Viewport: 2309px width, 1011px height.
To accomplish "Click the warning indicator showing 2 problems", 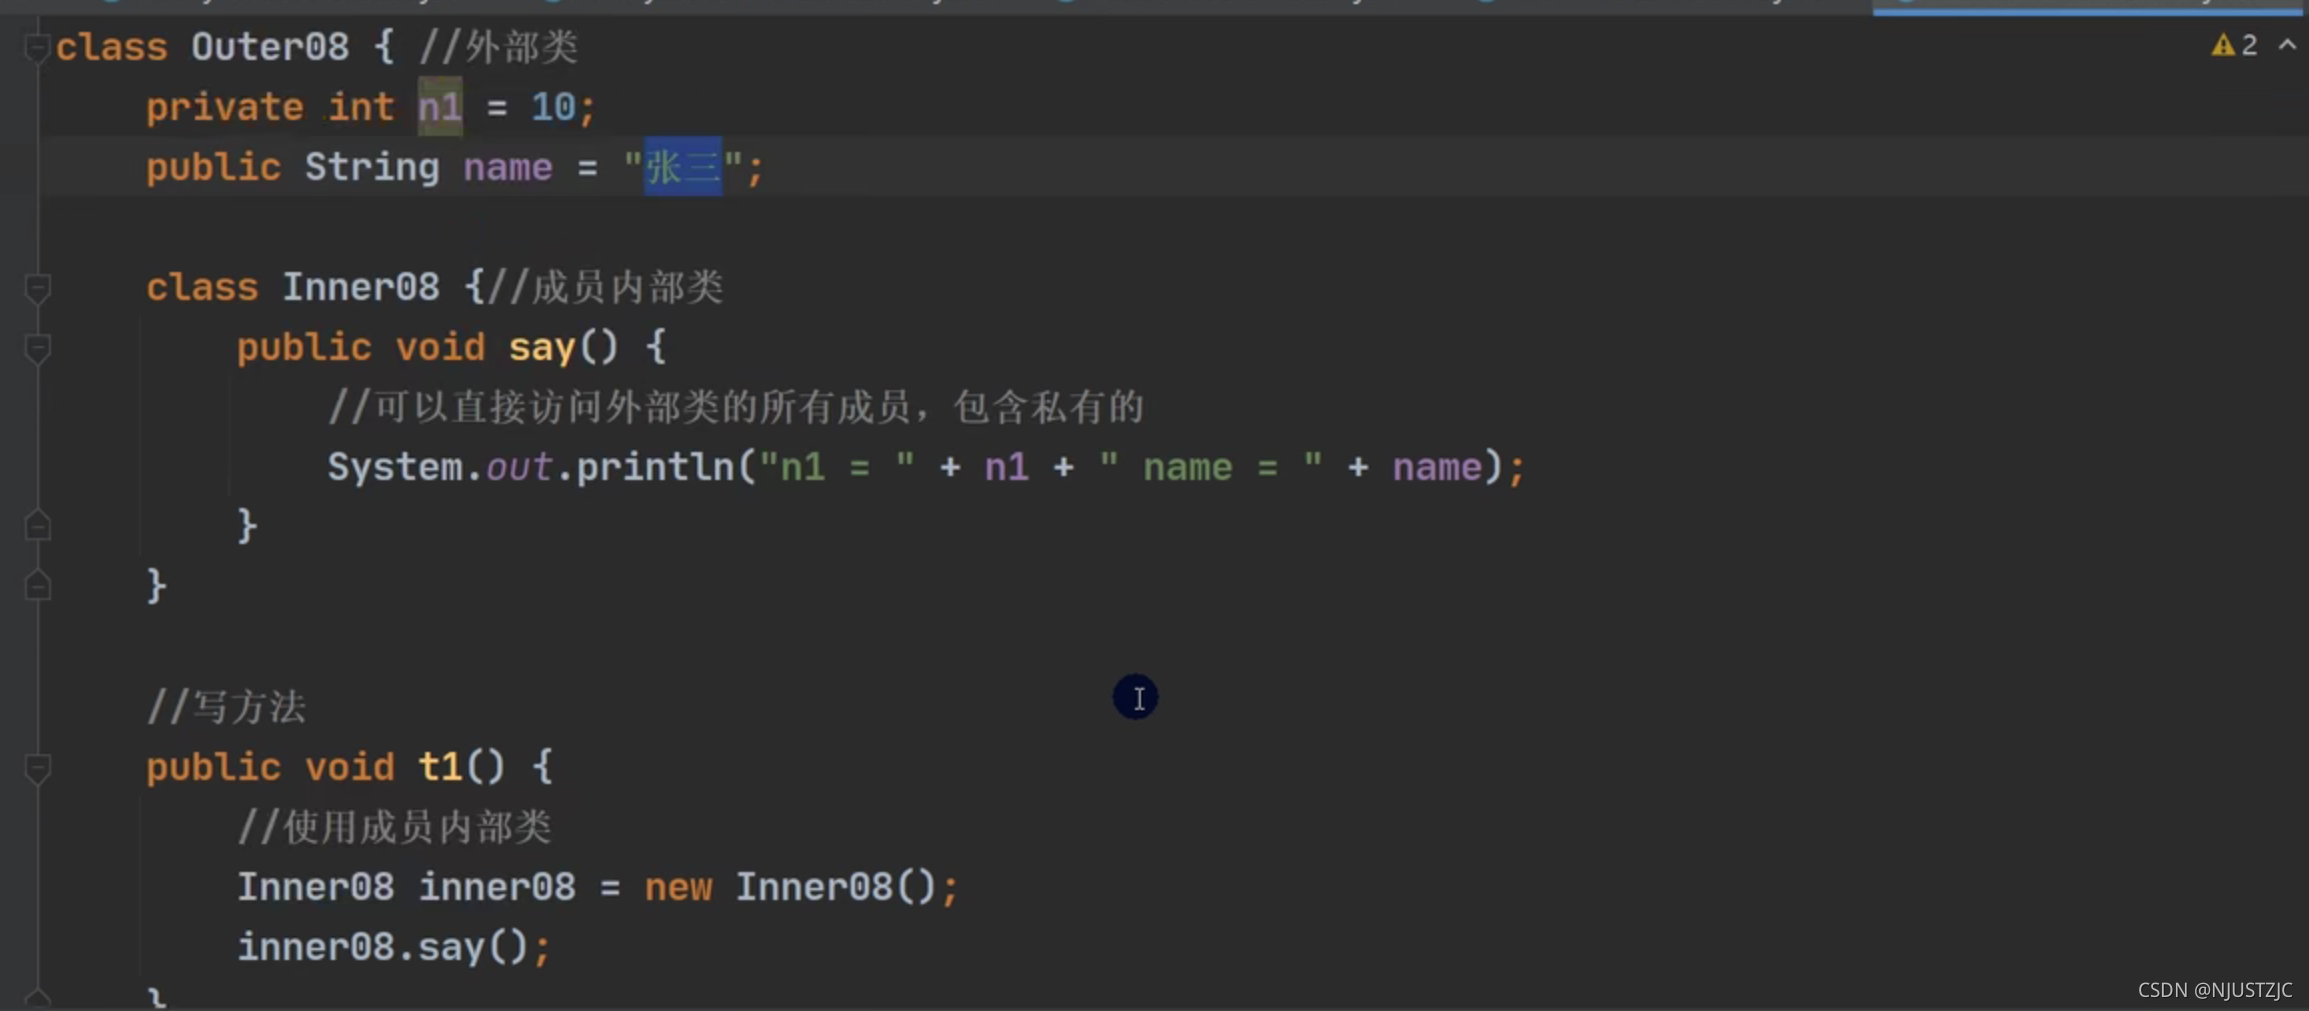I will pos(2234,45).
